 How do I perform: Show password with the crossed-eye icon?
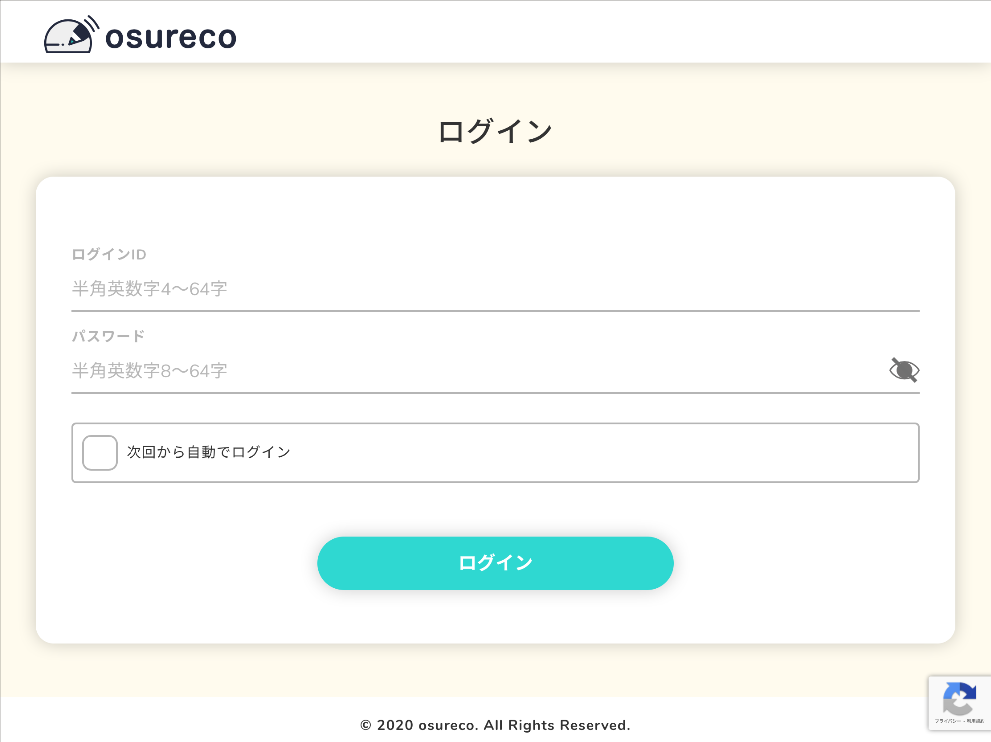pos(904,370)
